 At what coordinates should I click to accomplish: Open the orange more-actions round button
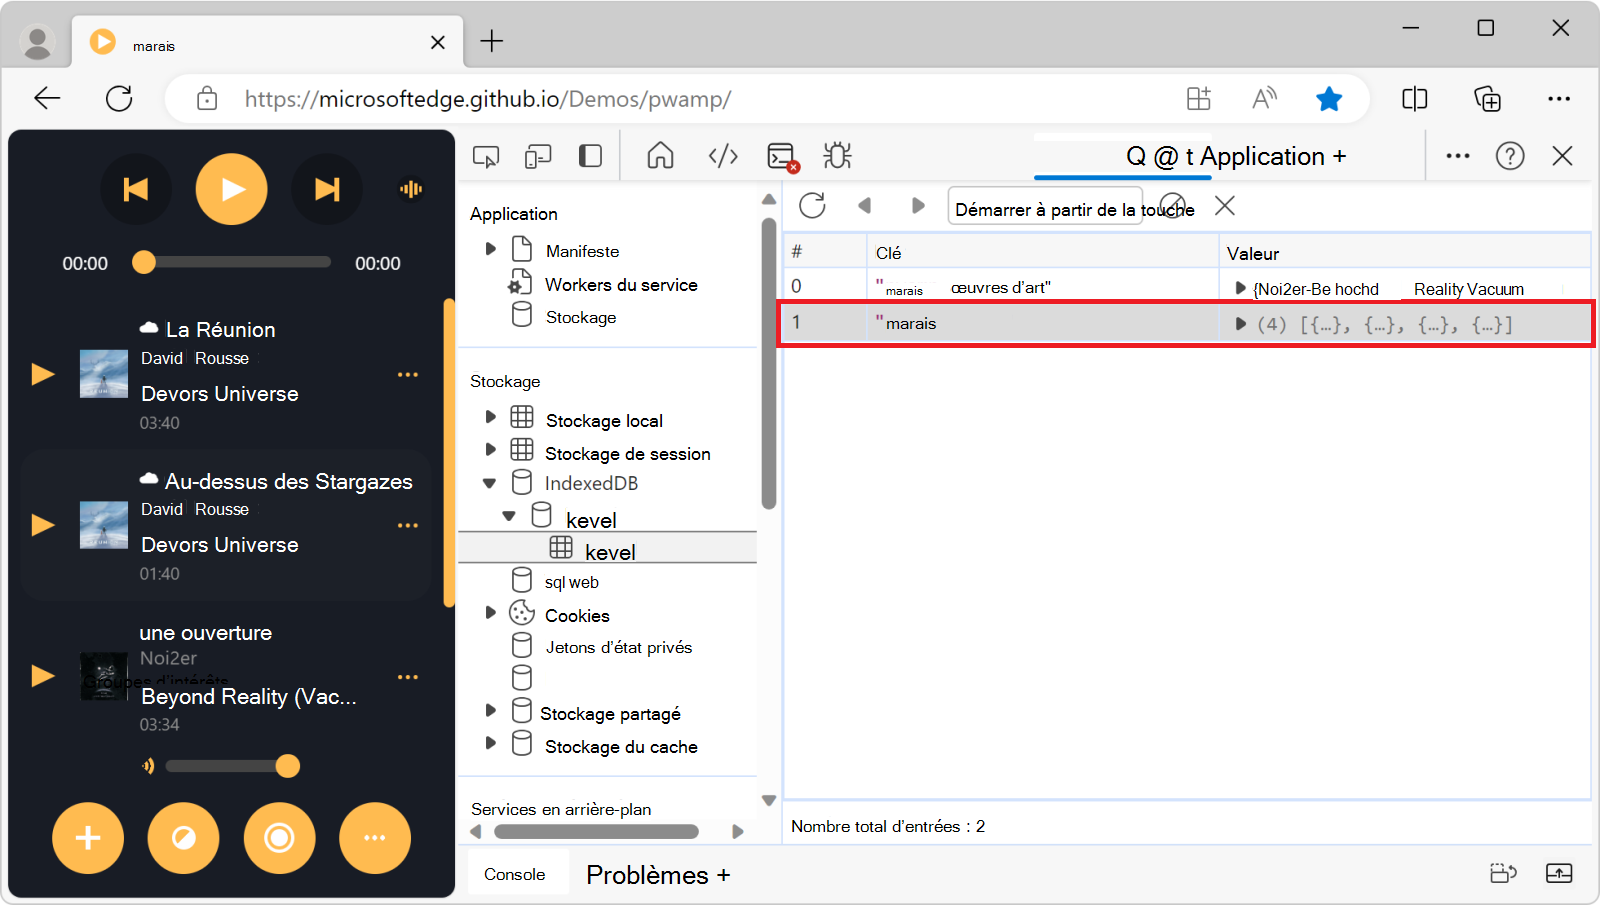[x=375, y=838]
